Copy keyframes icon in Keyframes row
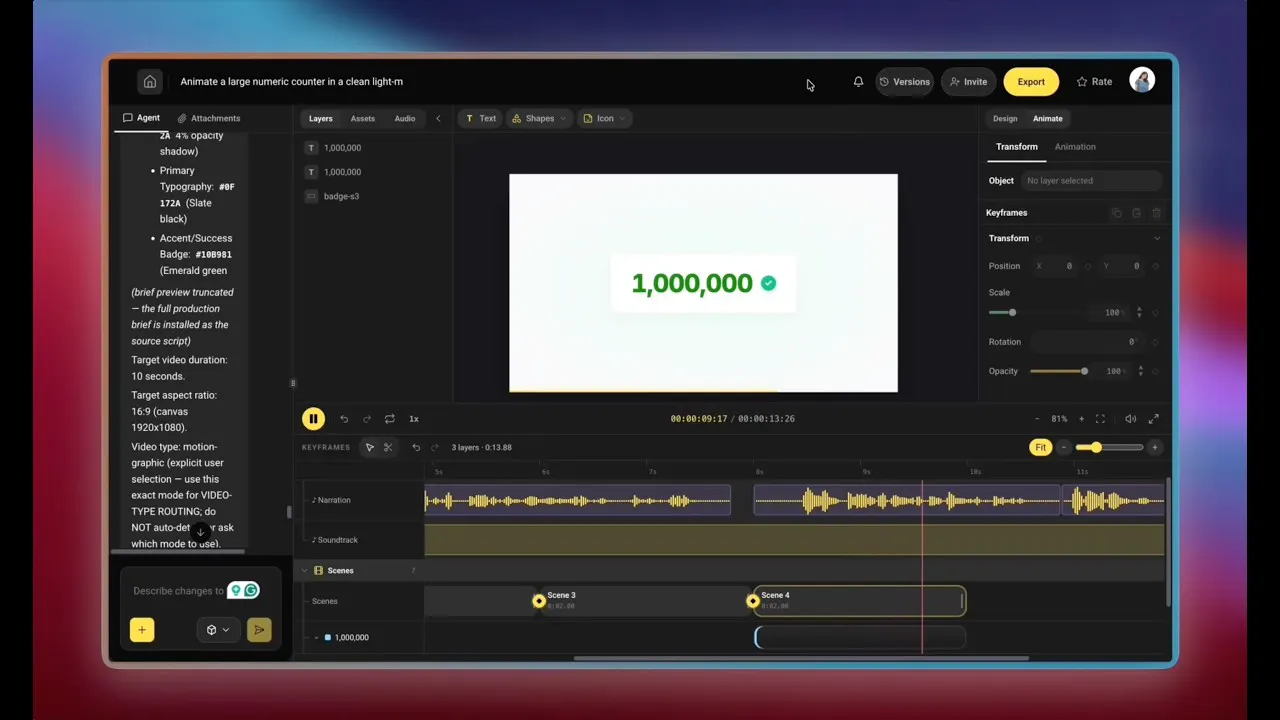The width and height of the screenshot is (1280, 720). [1117, 213]
